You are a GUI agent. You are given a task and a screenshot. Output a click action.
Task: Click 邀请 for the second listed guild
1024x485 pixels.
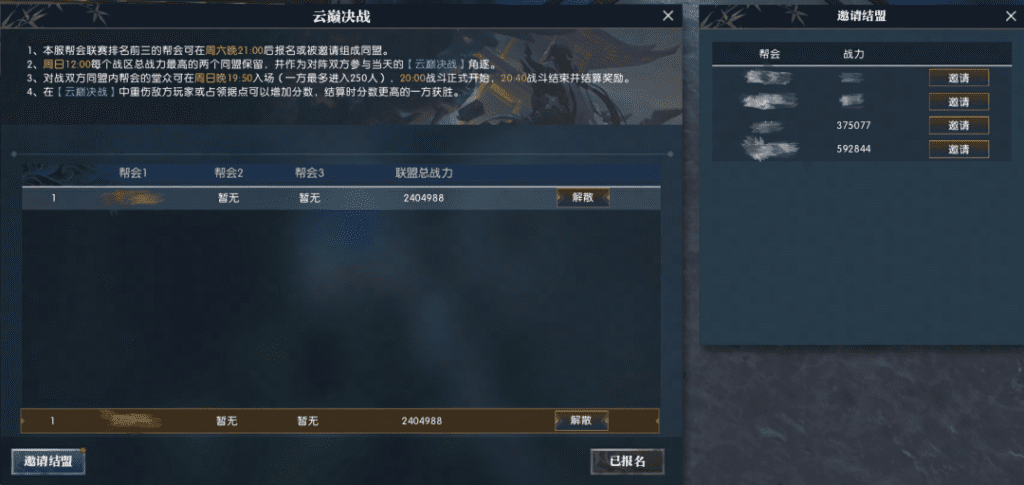coord(959,102)
